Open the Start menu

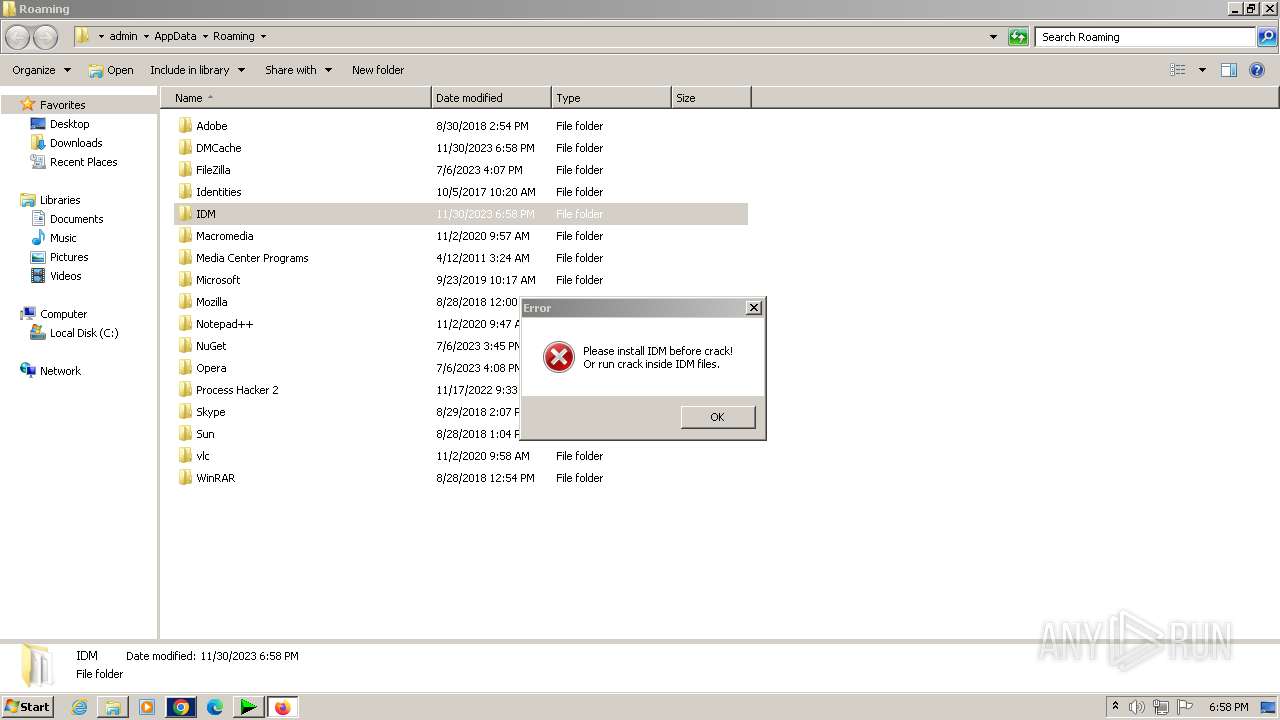coord(28,707)
